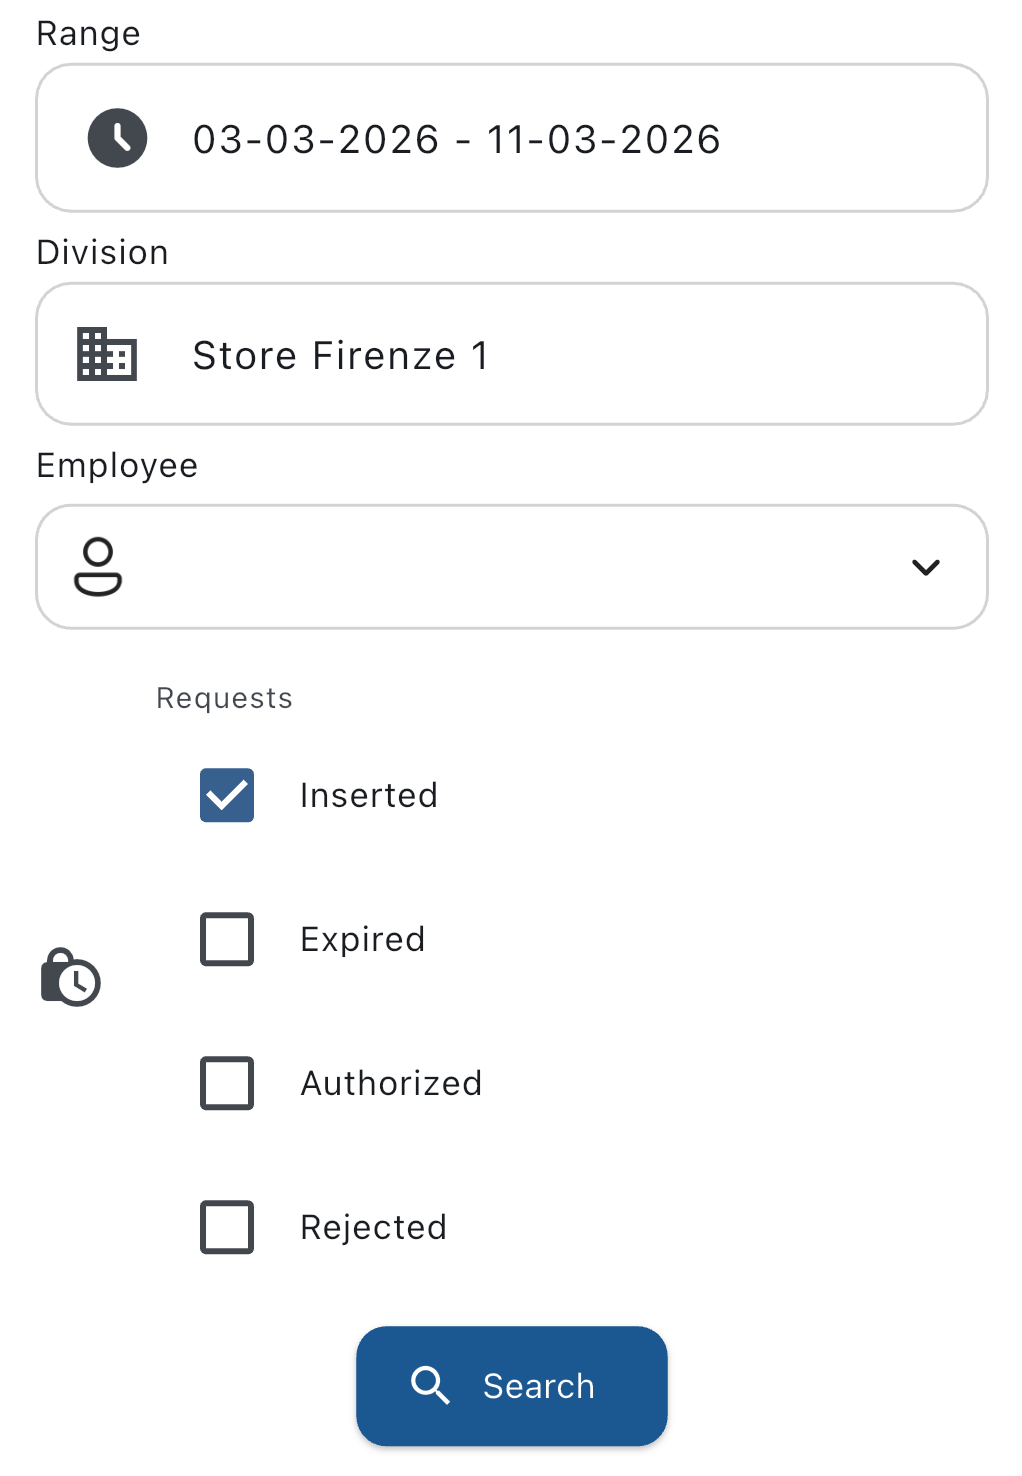Image resolution: width=1022 pixels, height=1476 pixels.
Task: Open the date range picker via its clock symbol
Action: coord(117,138)
